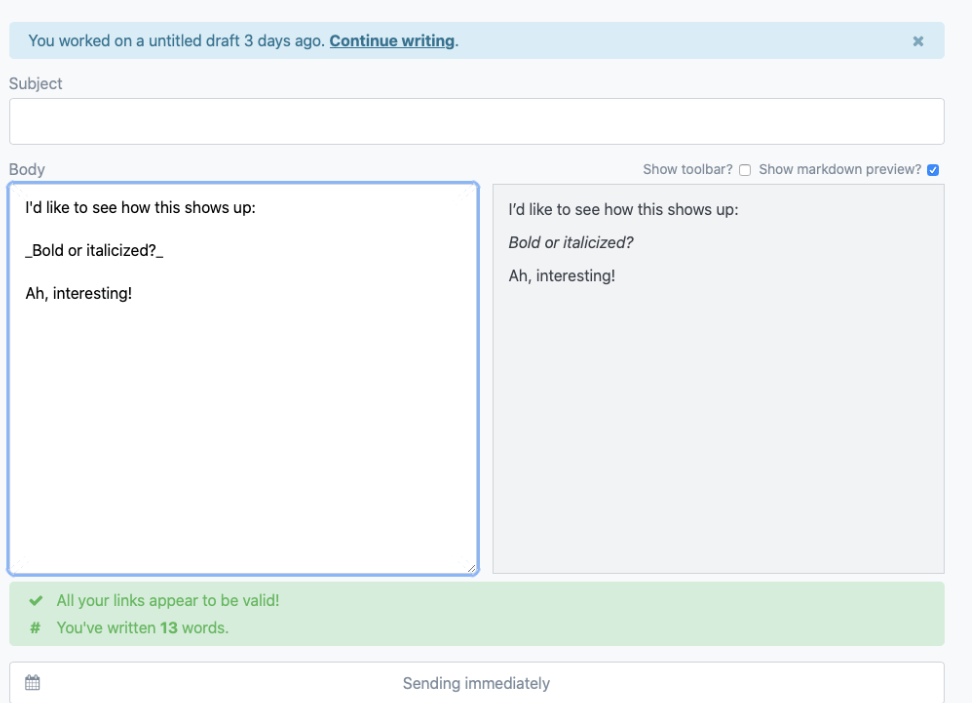Click the calendar scheduling icon

33,682
